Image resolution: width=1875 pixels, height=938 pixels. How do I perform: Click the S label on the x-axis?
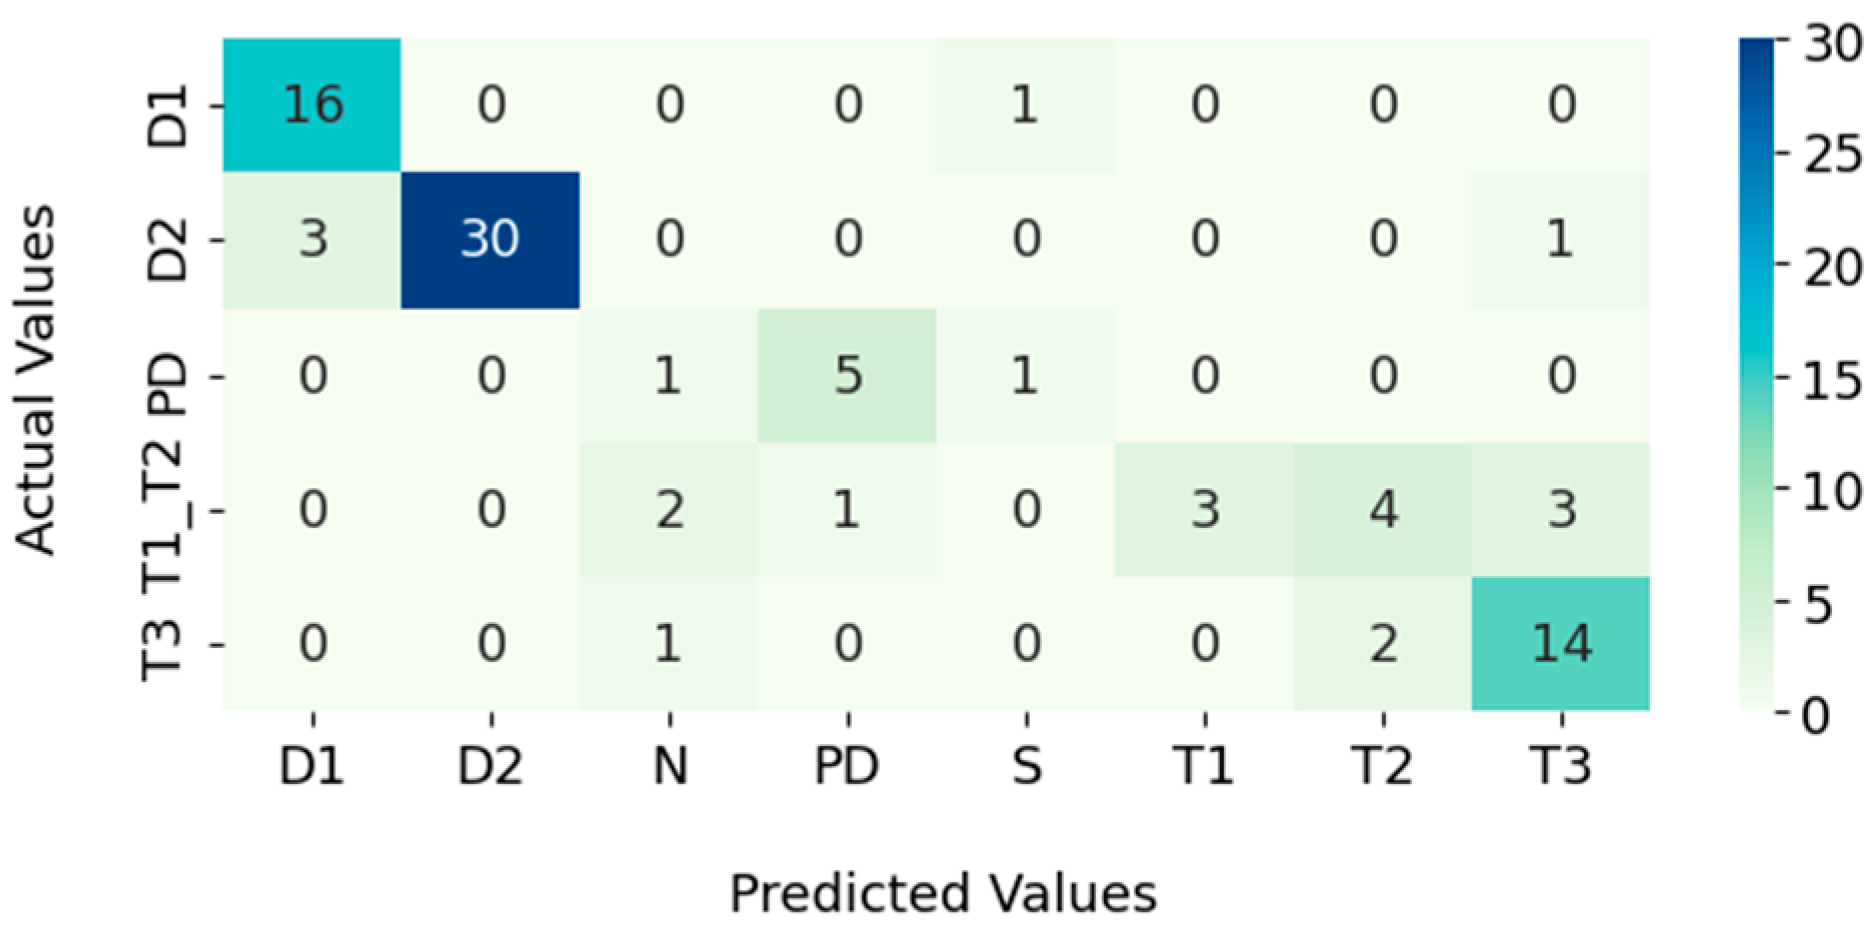point(1026,766)
